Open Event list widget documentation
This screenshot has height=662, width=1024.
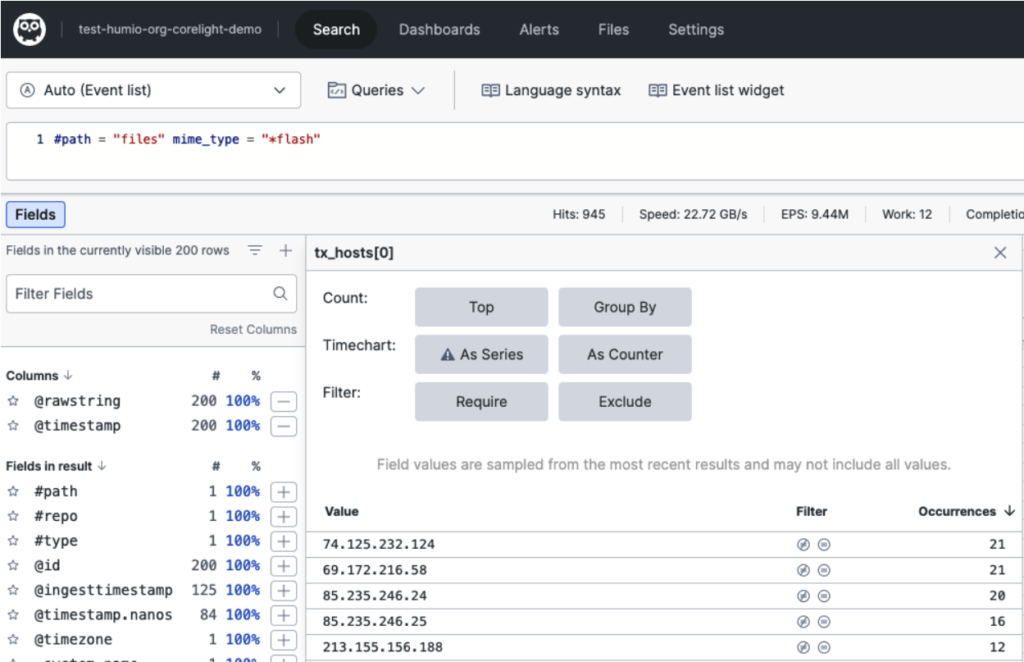(716, 91)
